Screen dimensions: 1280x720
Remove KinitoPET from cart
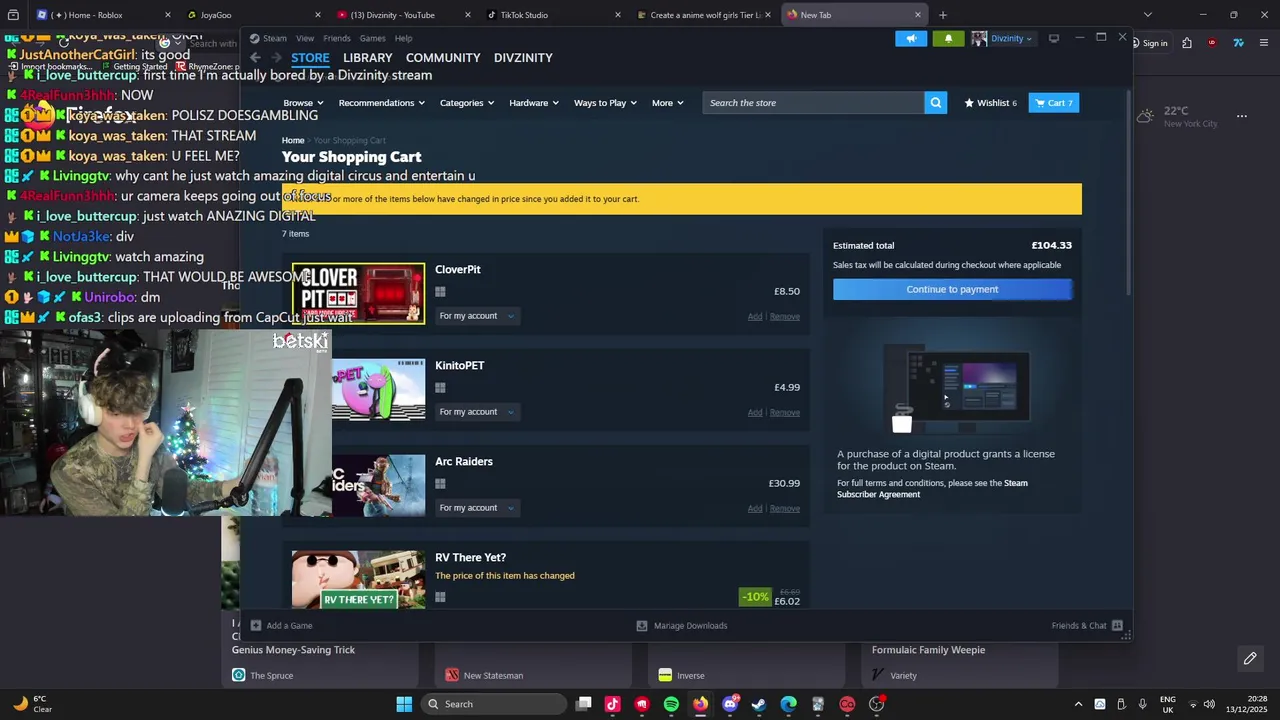(785, 413)
